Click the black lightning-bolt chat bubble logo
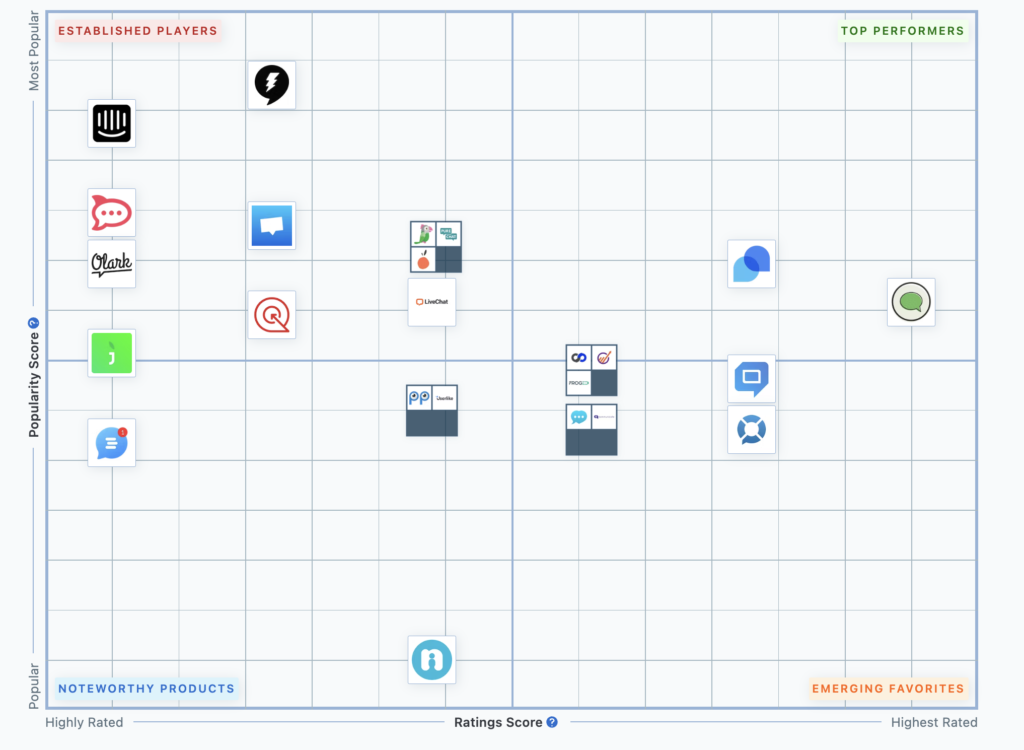1024x750 pixels. click(x=272, y=85)
